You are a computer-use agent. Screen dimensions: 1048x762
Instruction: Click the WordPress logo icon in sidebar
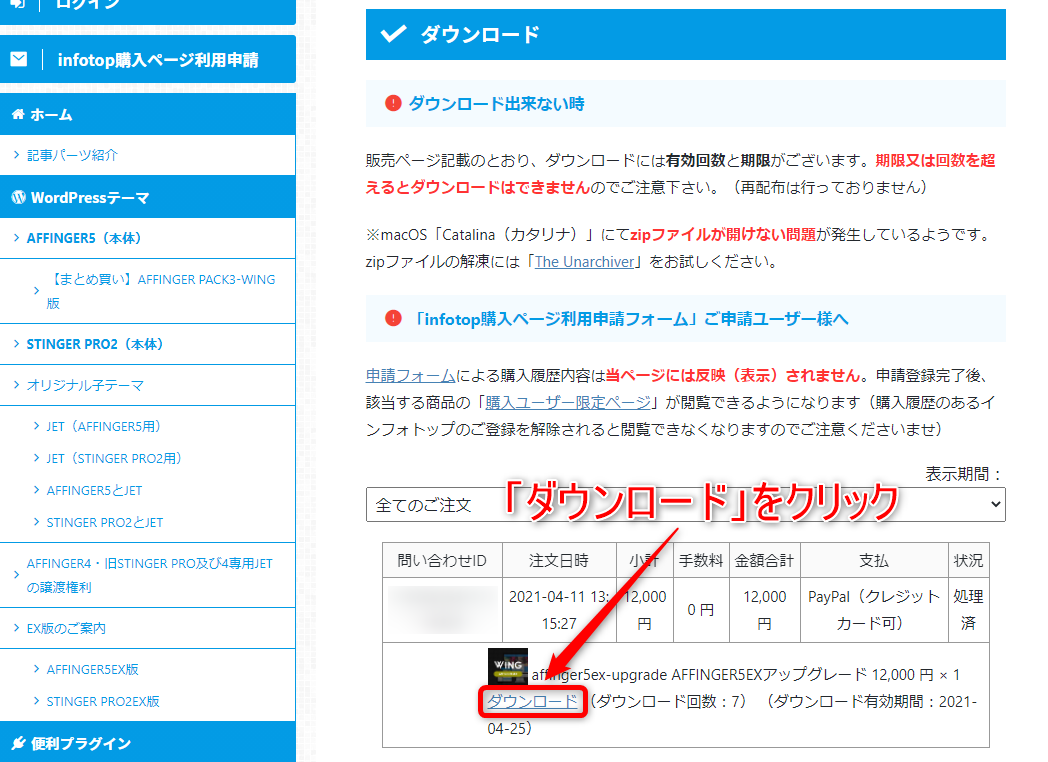pyautogui.click(x=19, y=197)
